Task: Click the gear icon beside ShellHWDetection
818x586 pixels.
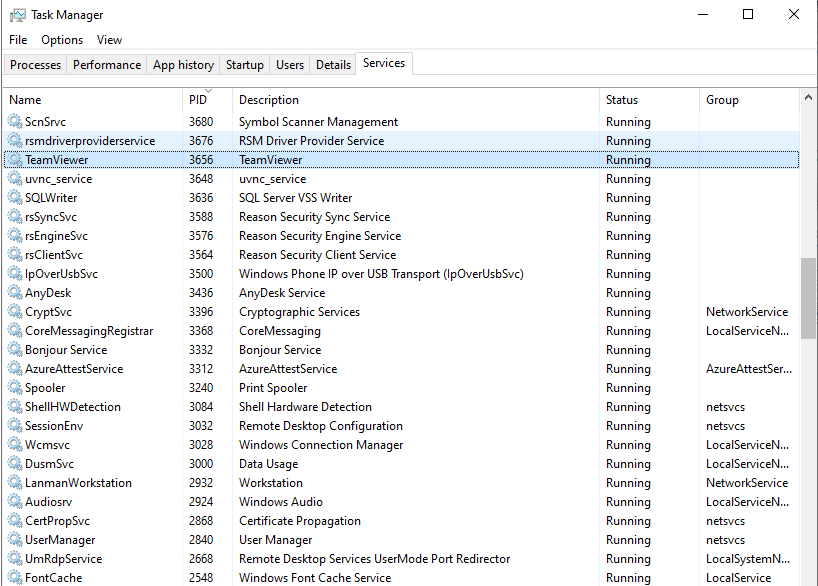Action: coord(15,406)
